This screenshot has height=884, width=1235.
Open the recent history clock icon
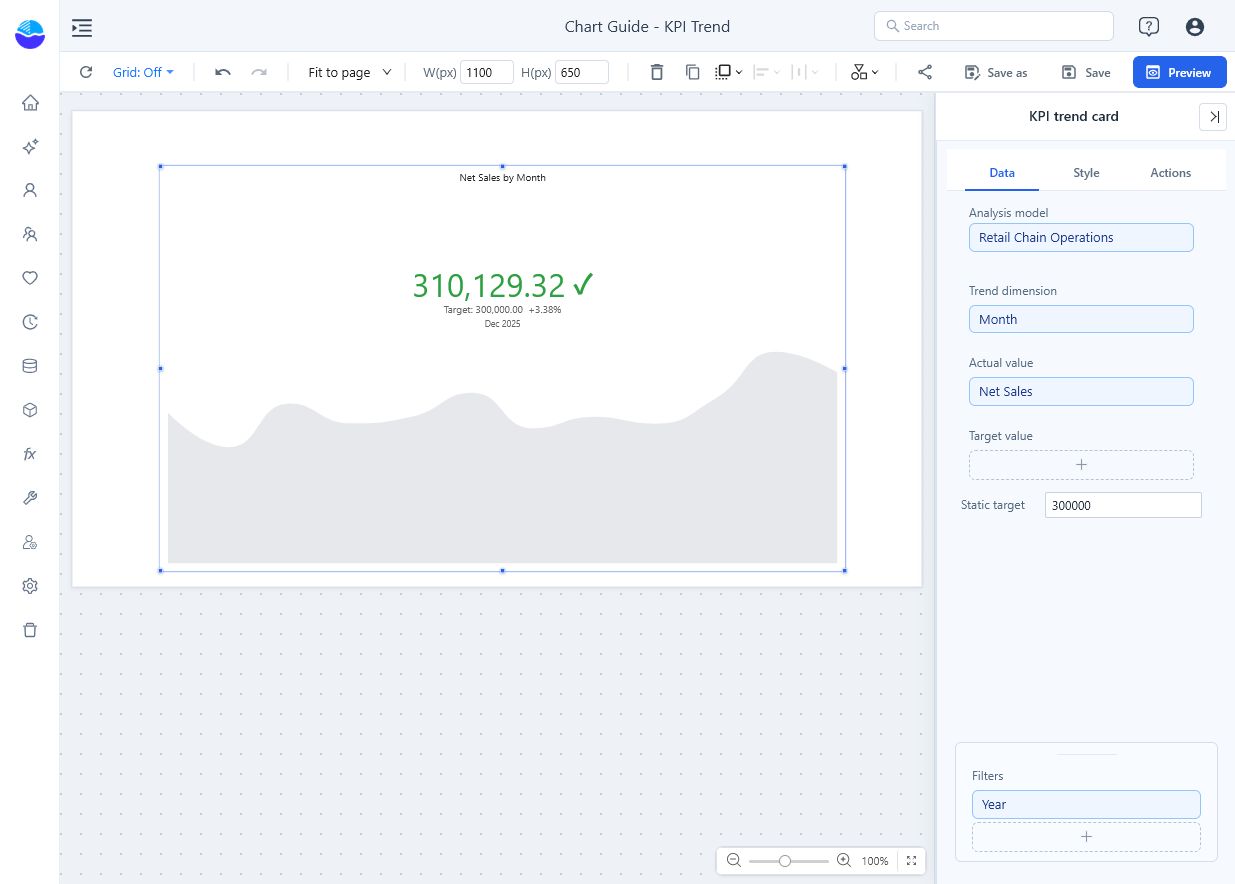tap(30, 322)
